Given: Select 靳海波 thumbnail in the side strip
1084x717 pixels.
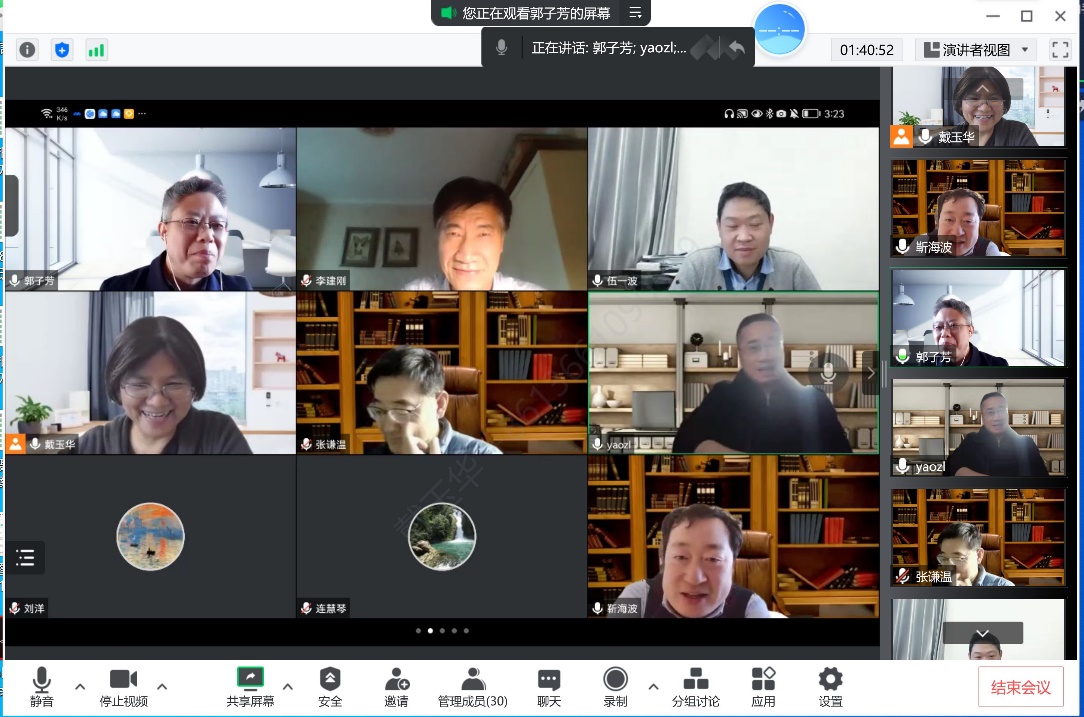Looking at the screenshot, I should (x=978, y=208).
